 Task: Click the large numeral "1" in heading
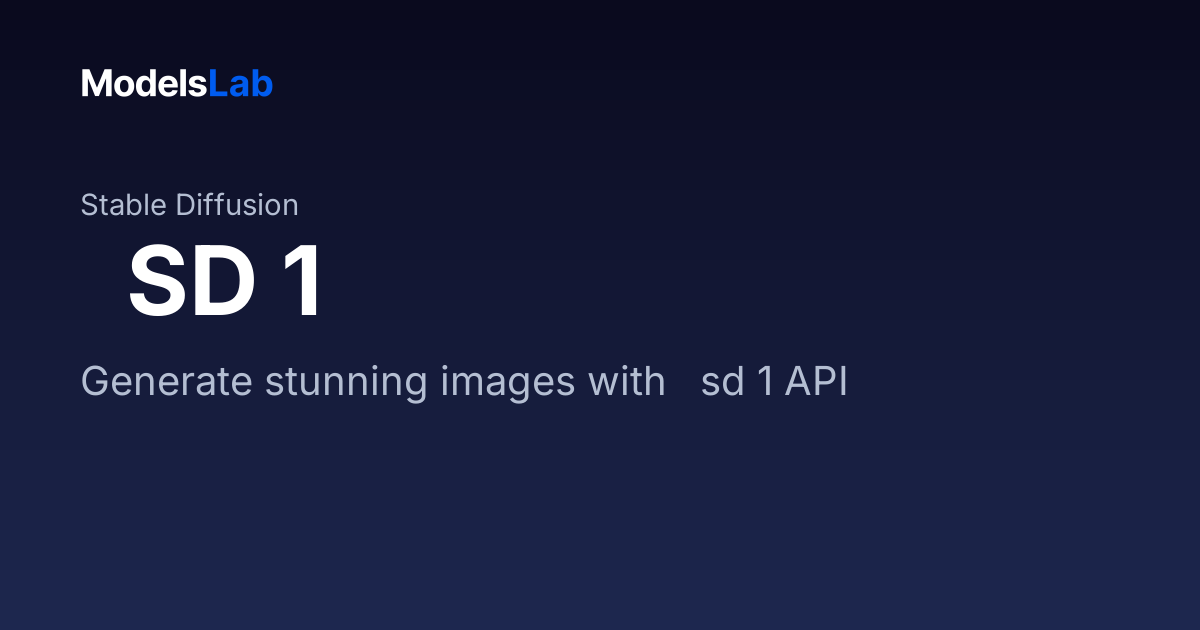coord(304,282)
